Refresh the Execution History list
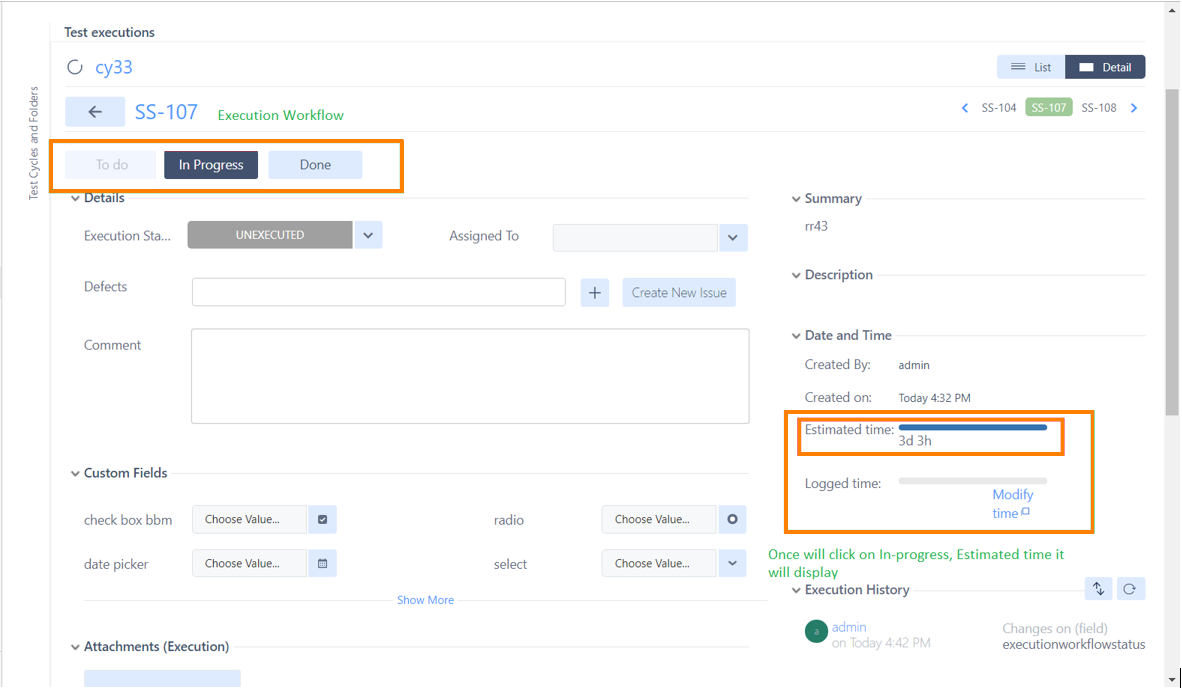 point(1131,588)
